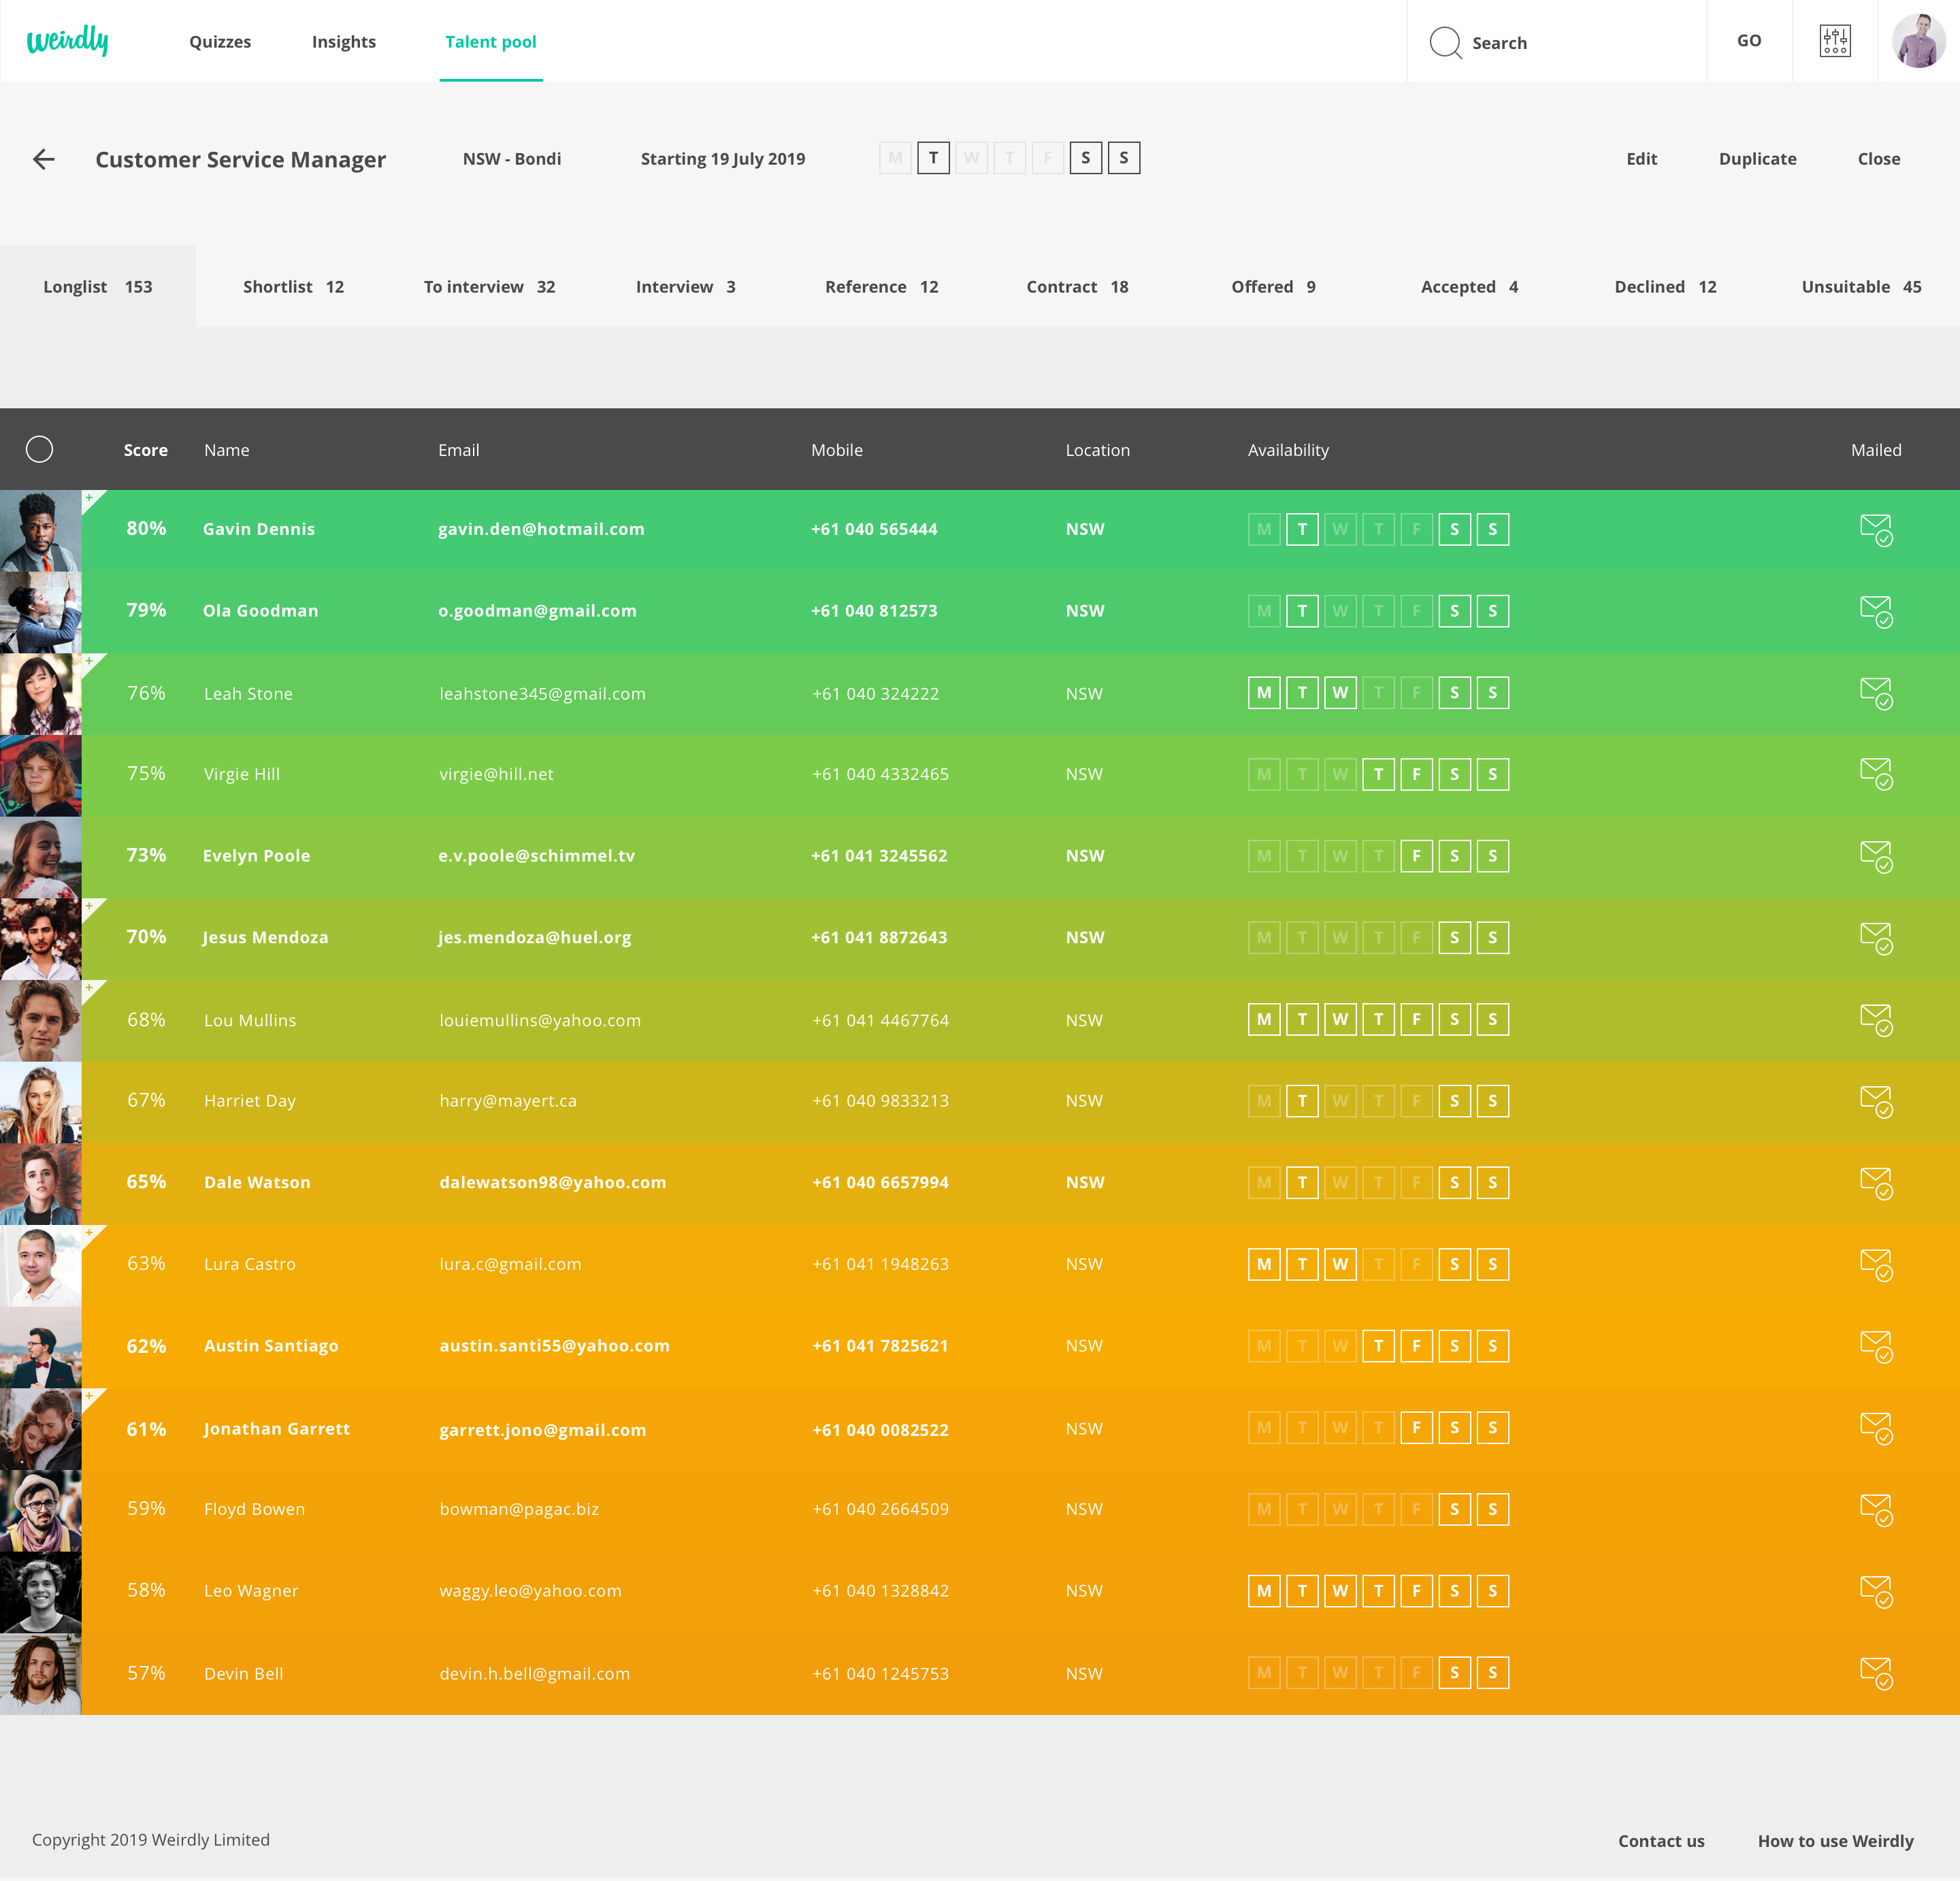Click the search magnifier icon
The height and width of the screenshot is (1881, 1960).
pyautogui.click(x=1445, y=42)
